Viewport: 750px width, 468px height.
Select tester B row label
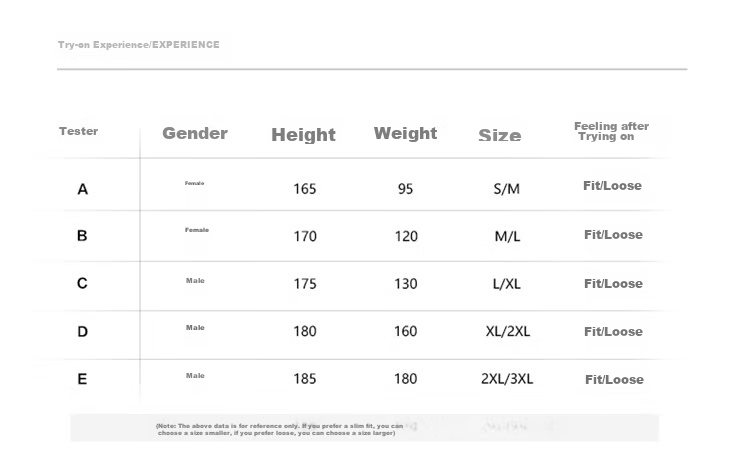(x=82, y=235)
